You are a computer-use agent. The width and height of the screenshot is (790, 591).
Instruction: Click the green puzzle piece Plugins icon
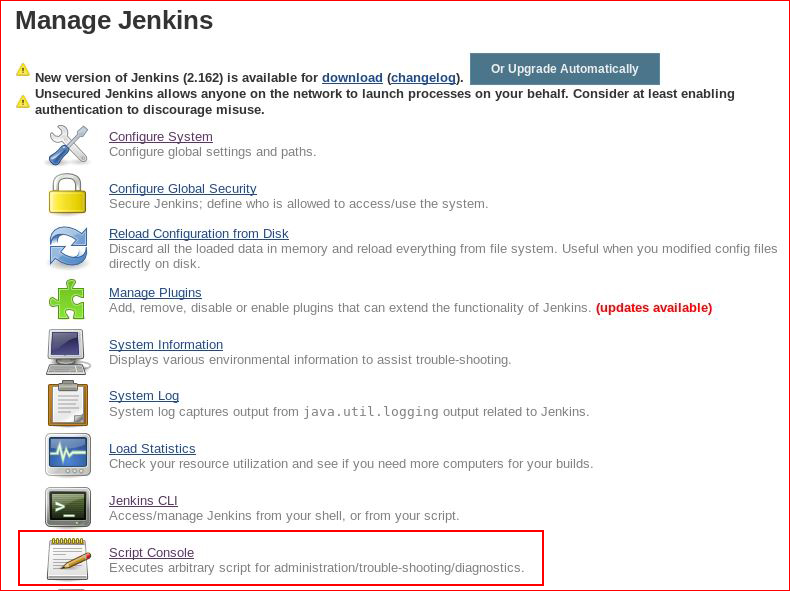(x=67, y=299)
